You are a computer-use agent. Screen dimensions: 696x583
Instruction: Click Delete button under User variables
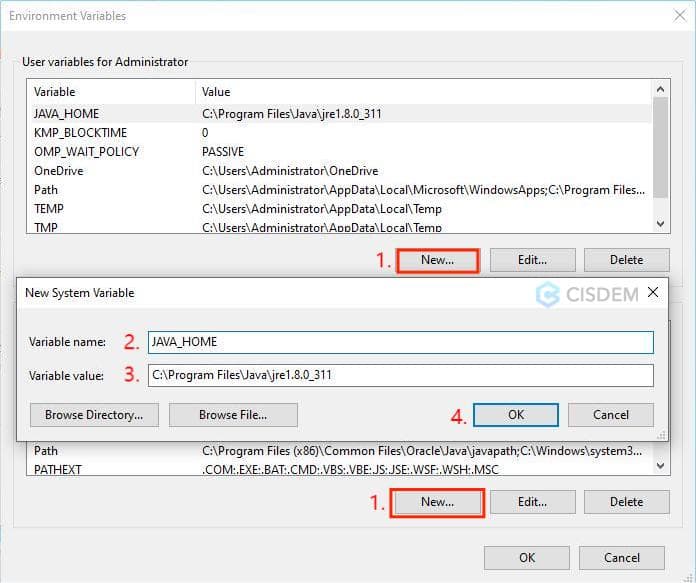626,260
